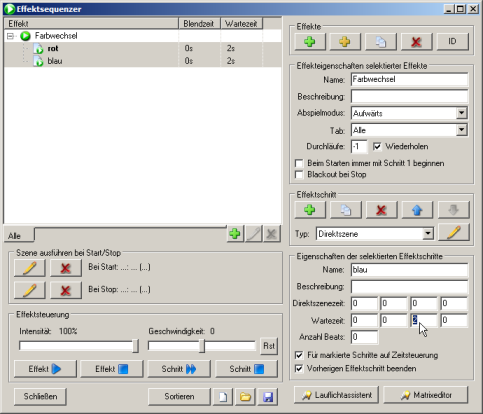Viewport: 483px width, 414px height.
Task: Save sequence with floppy disk icon
Action: coord(268,397)
